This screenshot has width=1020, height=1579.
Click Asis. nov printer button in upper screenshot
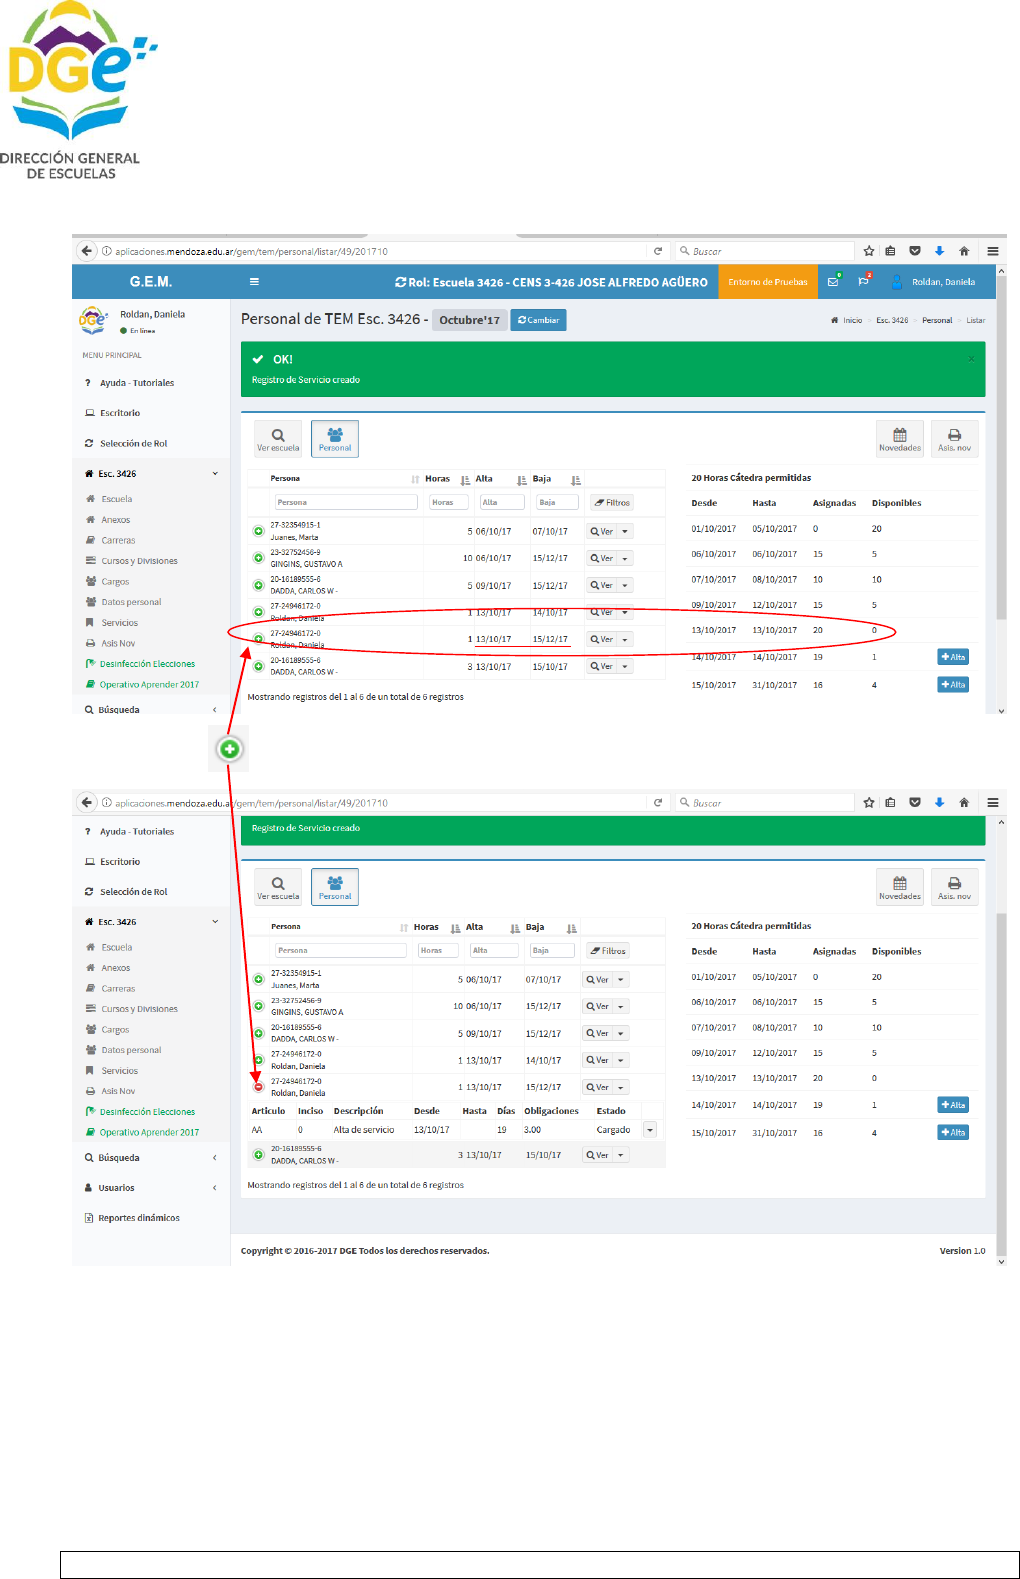click(x=954, y=439)
